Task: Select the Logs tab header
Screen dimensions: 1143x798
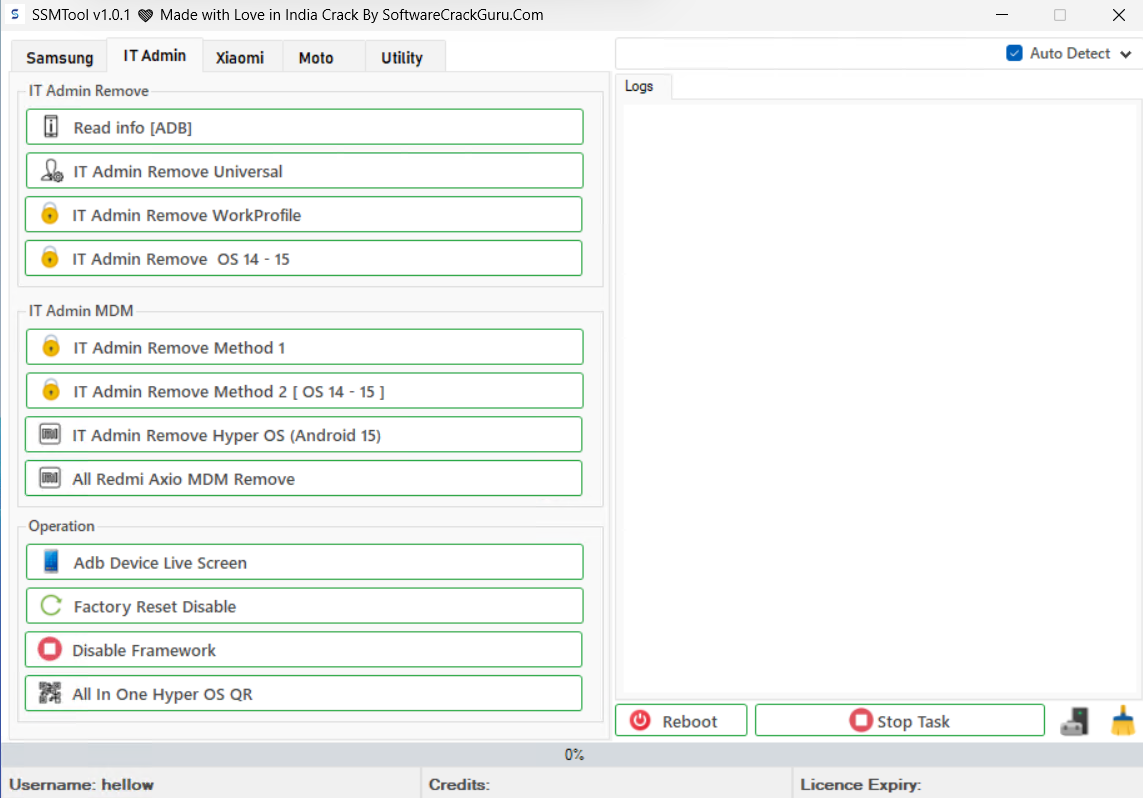Action: point(639,87)
